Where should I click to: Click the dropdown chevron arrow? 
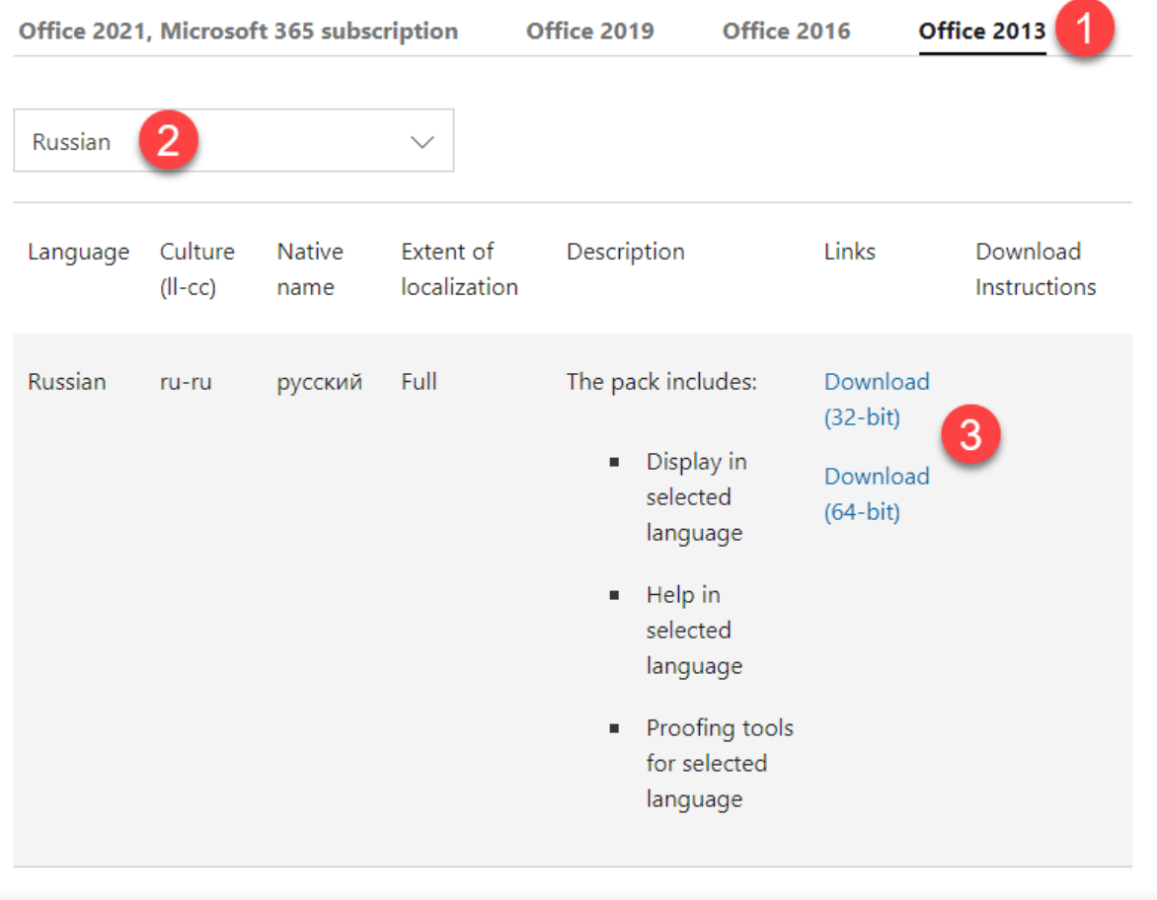(422, 142)
